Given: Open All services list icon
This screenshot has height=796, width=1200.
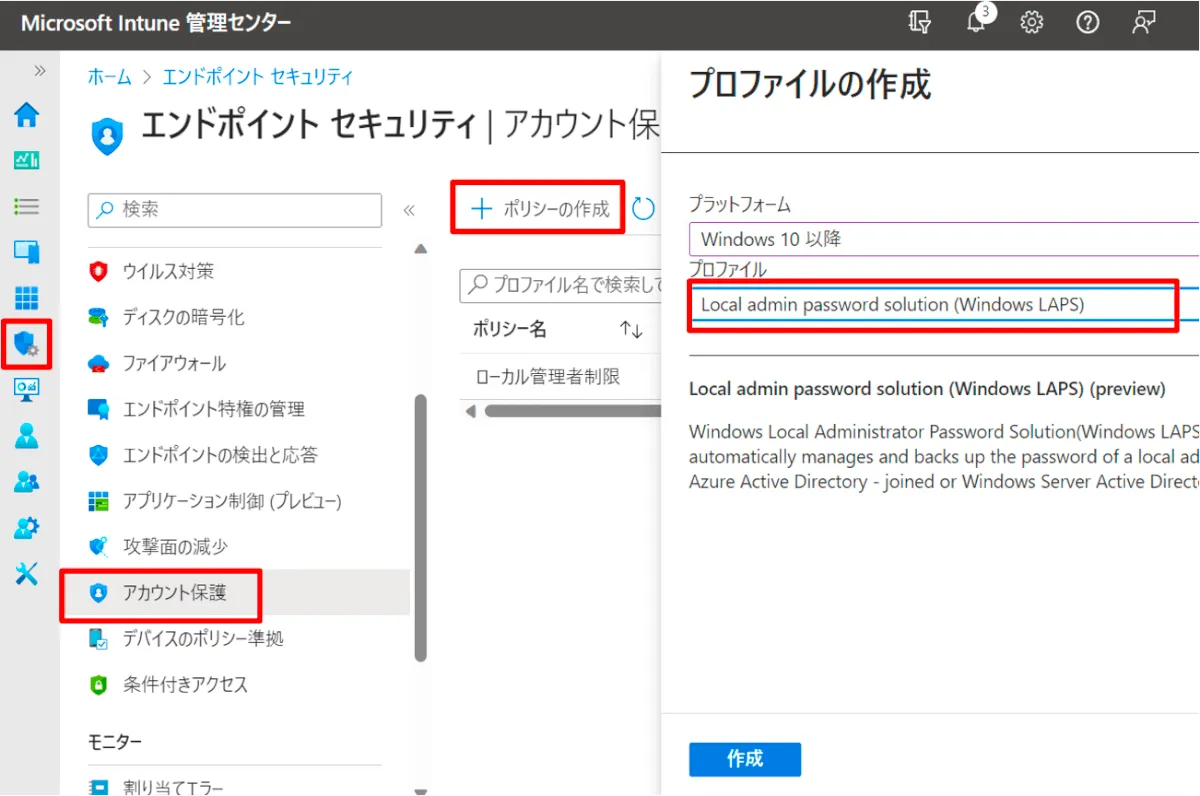Looking at the screenshot, I should (27, 206).
